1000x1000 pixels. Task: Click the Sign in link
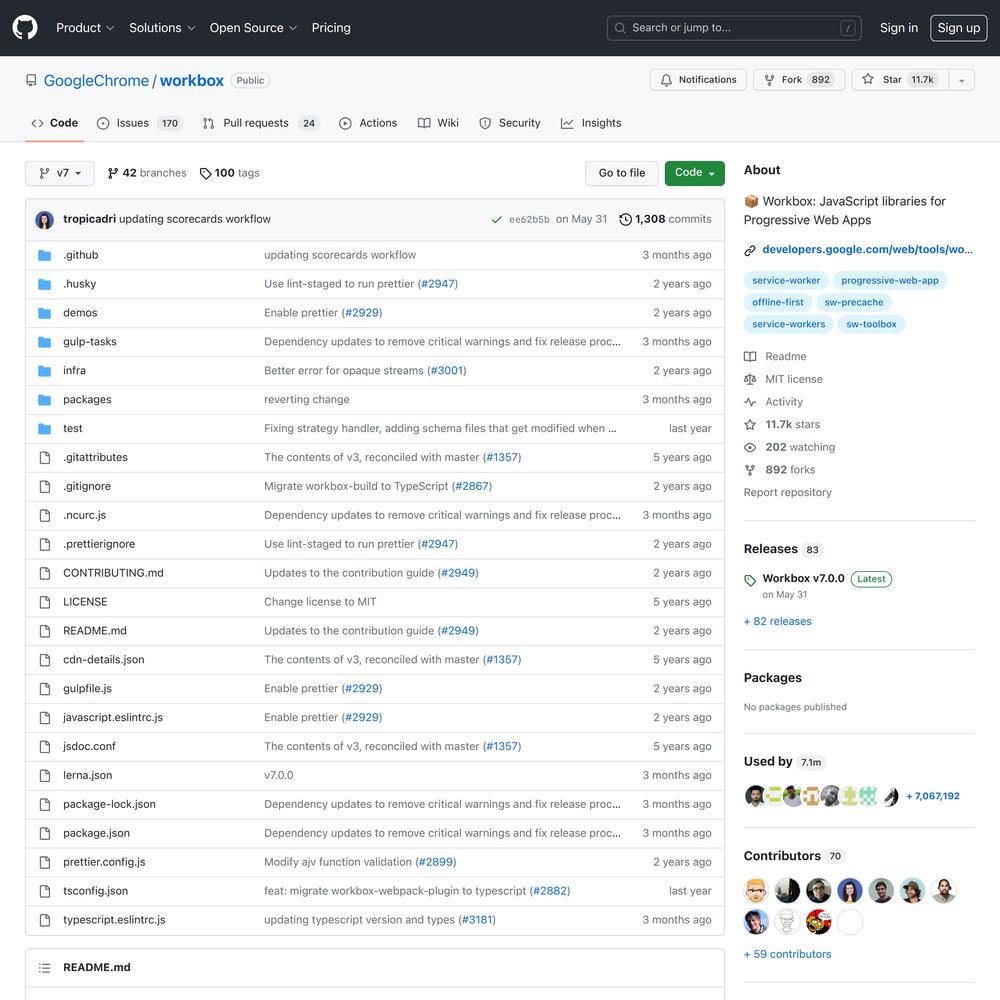coord(899,27)
